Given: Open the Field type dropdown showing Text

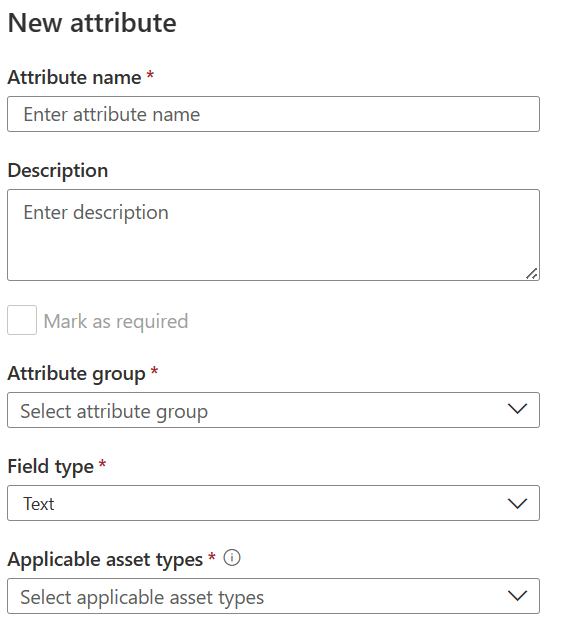Looking at the screenshot, I should pyautogui.click(x=273, y=503).
